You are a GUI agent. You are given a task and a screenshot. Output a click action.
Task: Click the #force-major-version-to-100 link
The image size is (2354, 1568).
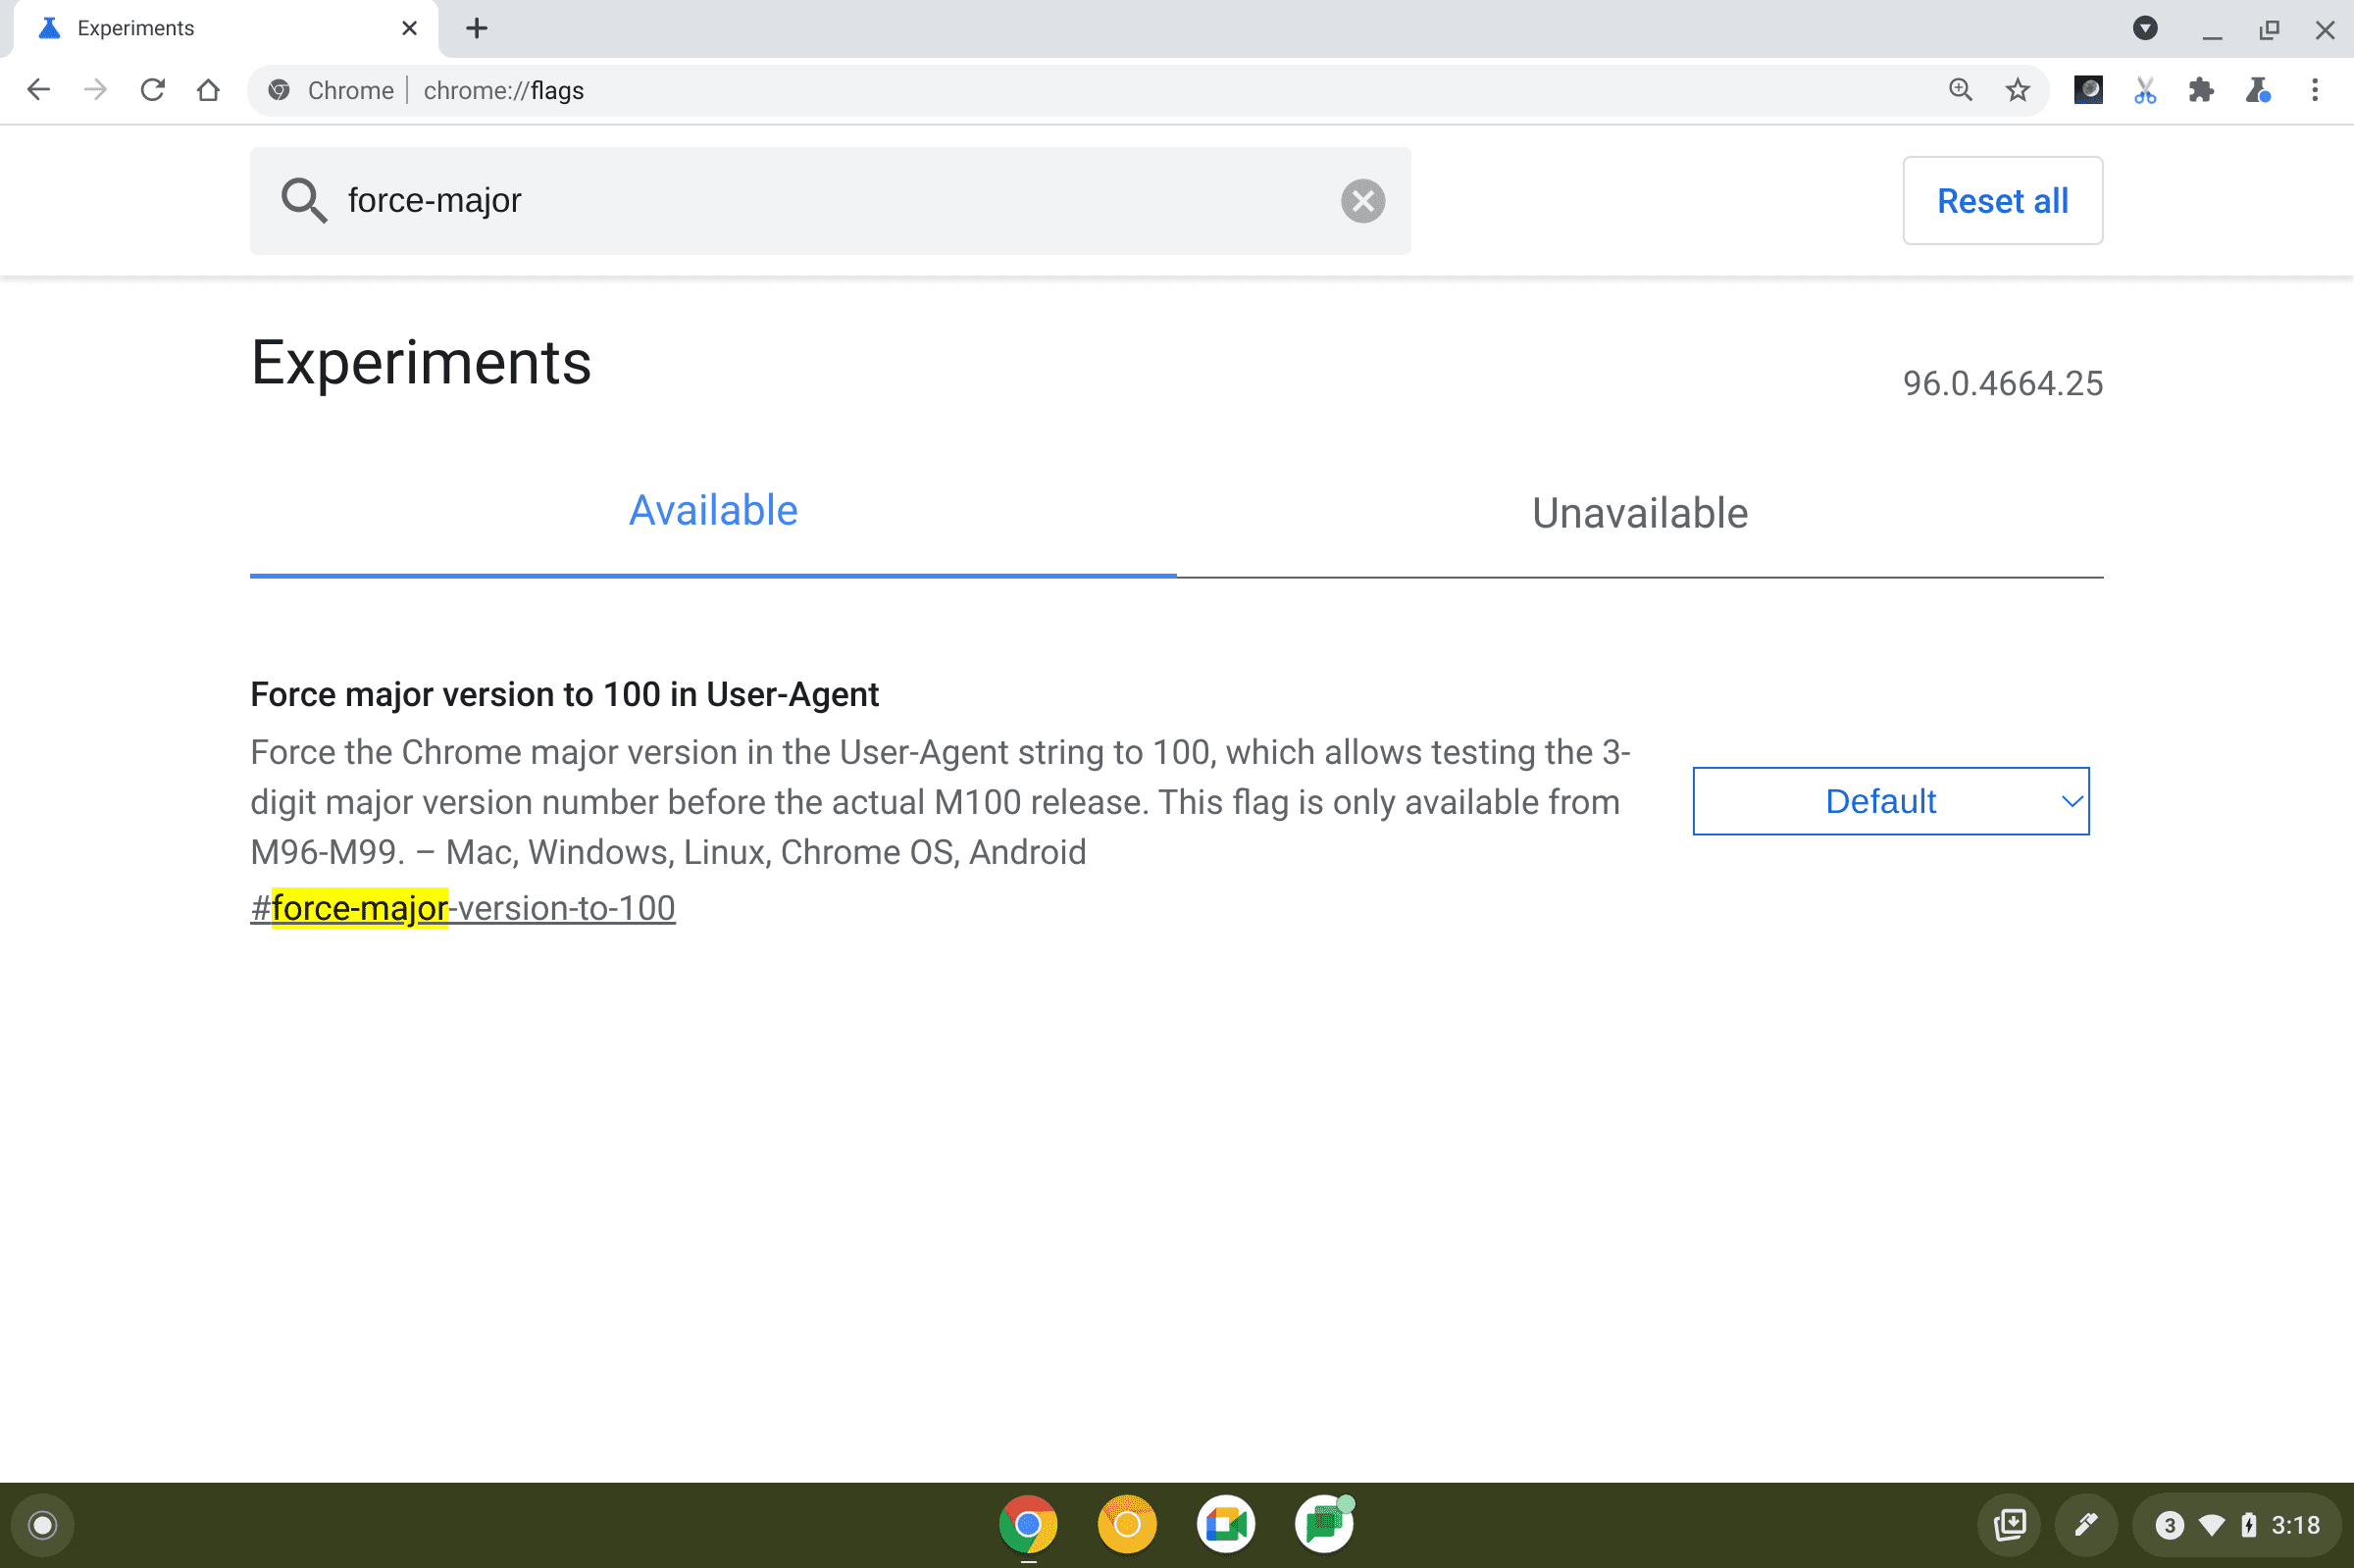[x=462, y=906]
